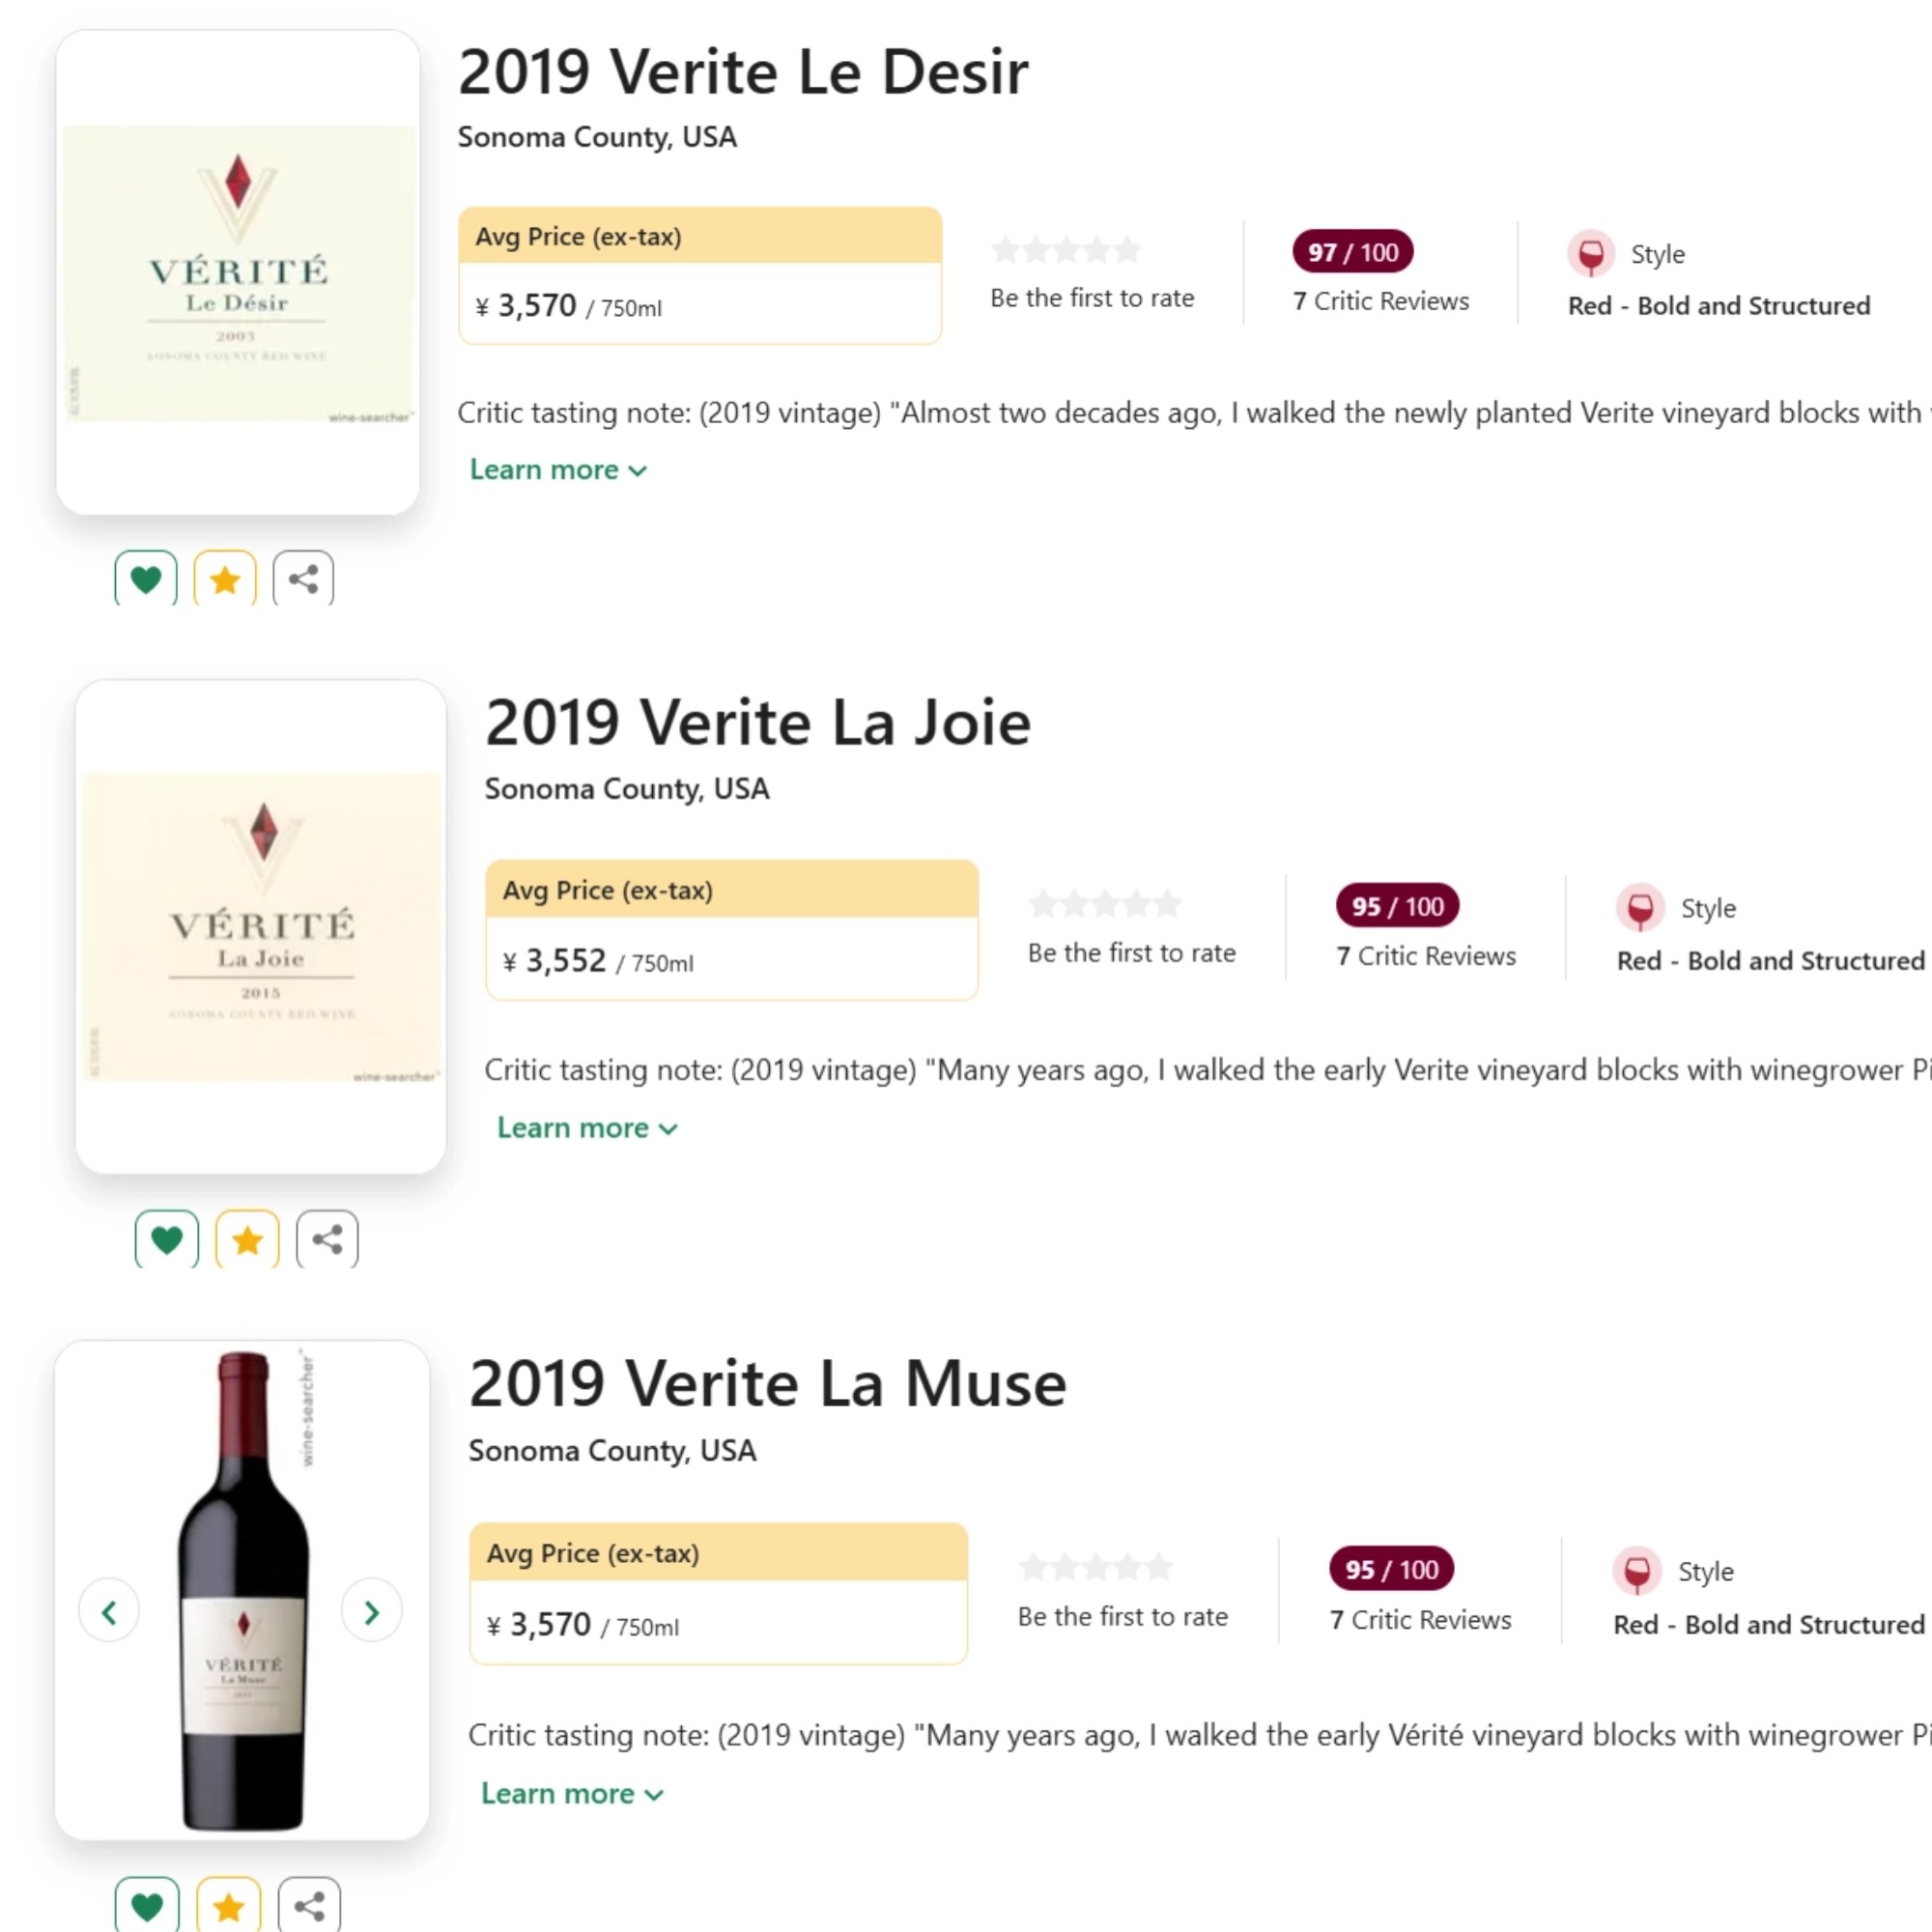Open the 2019 Verite Le Desir title
This screenshot has width=1932, height=1932.
tap(743, 72)
